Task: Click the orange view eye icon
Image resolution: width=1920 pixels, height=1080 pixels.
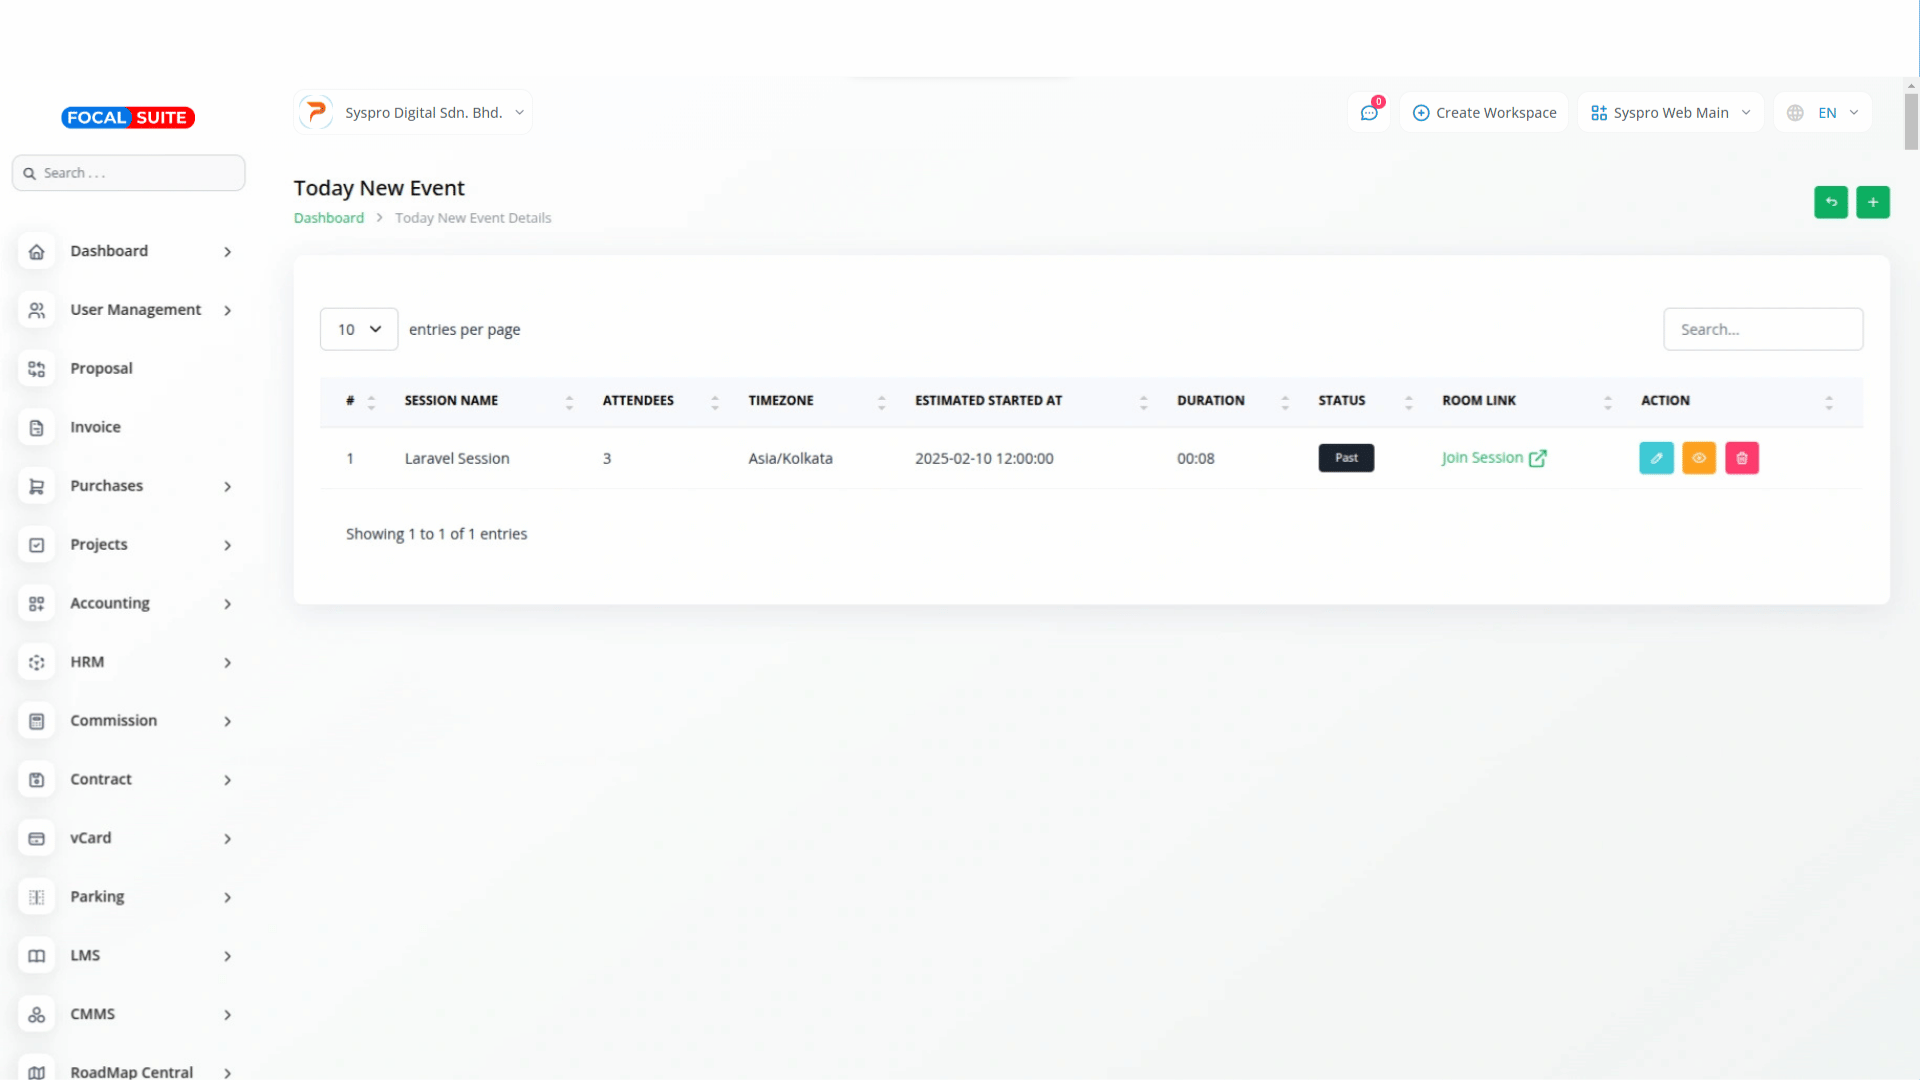Action: pos(1699,458)
